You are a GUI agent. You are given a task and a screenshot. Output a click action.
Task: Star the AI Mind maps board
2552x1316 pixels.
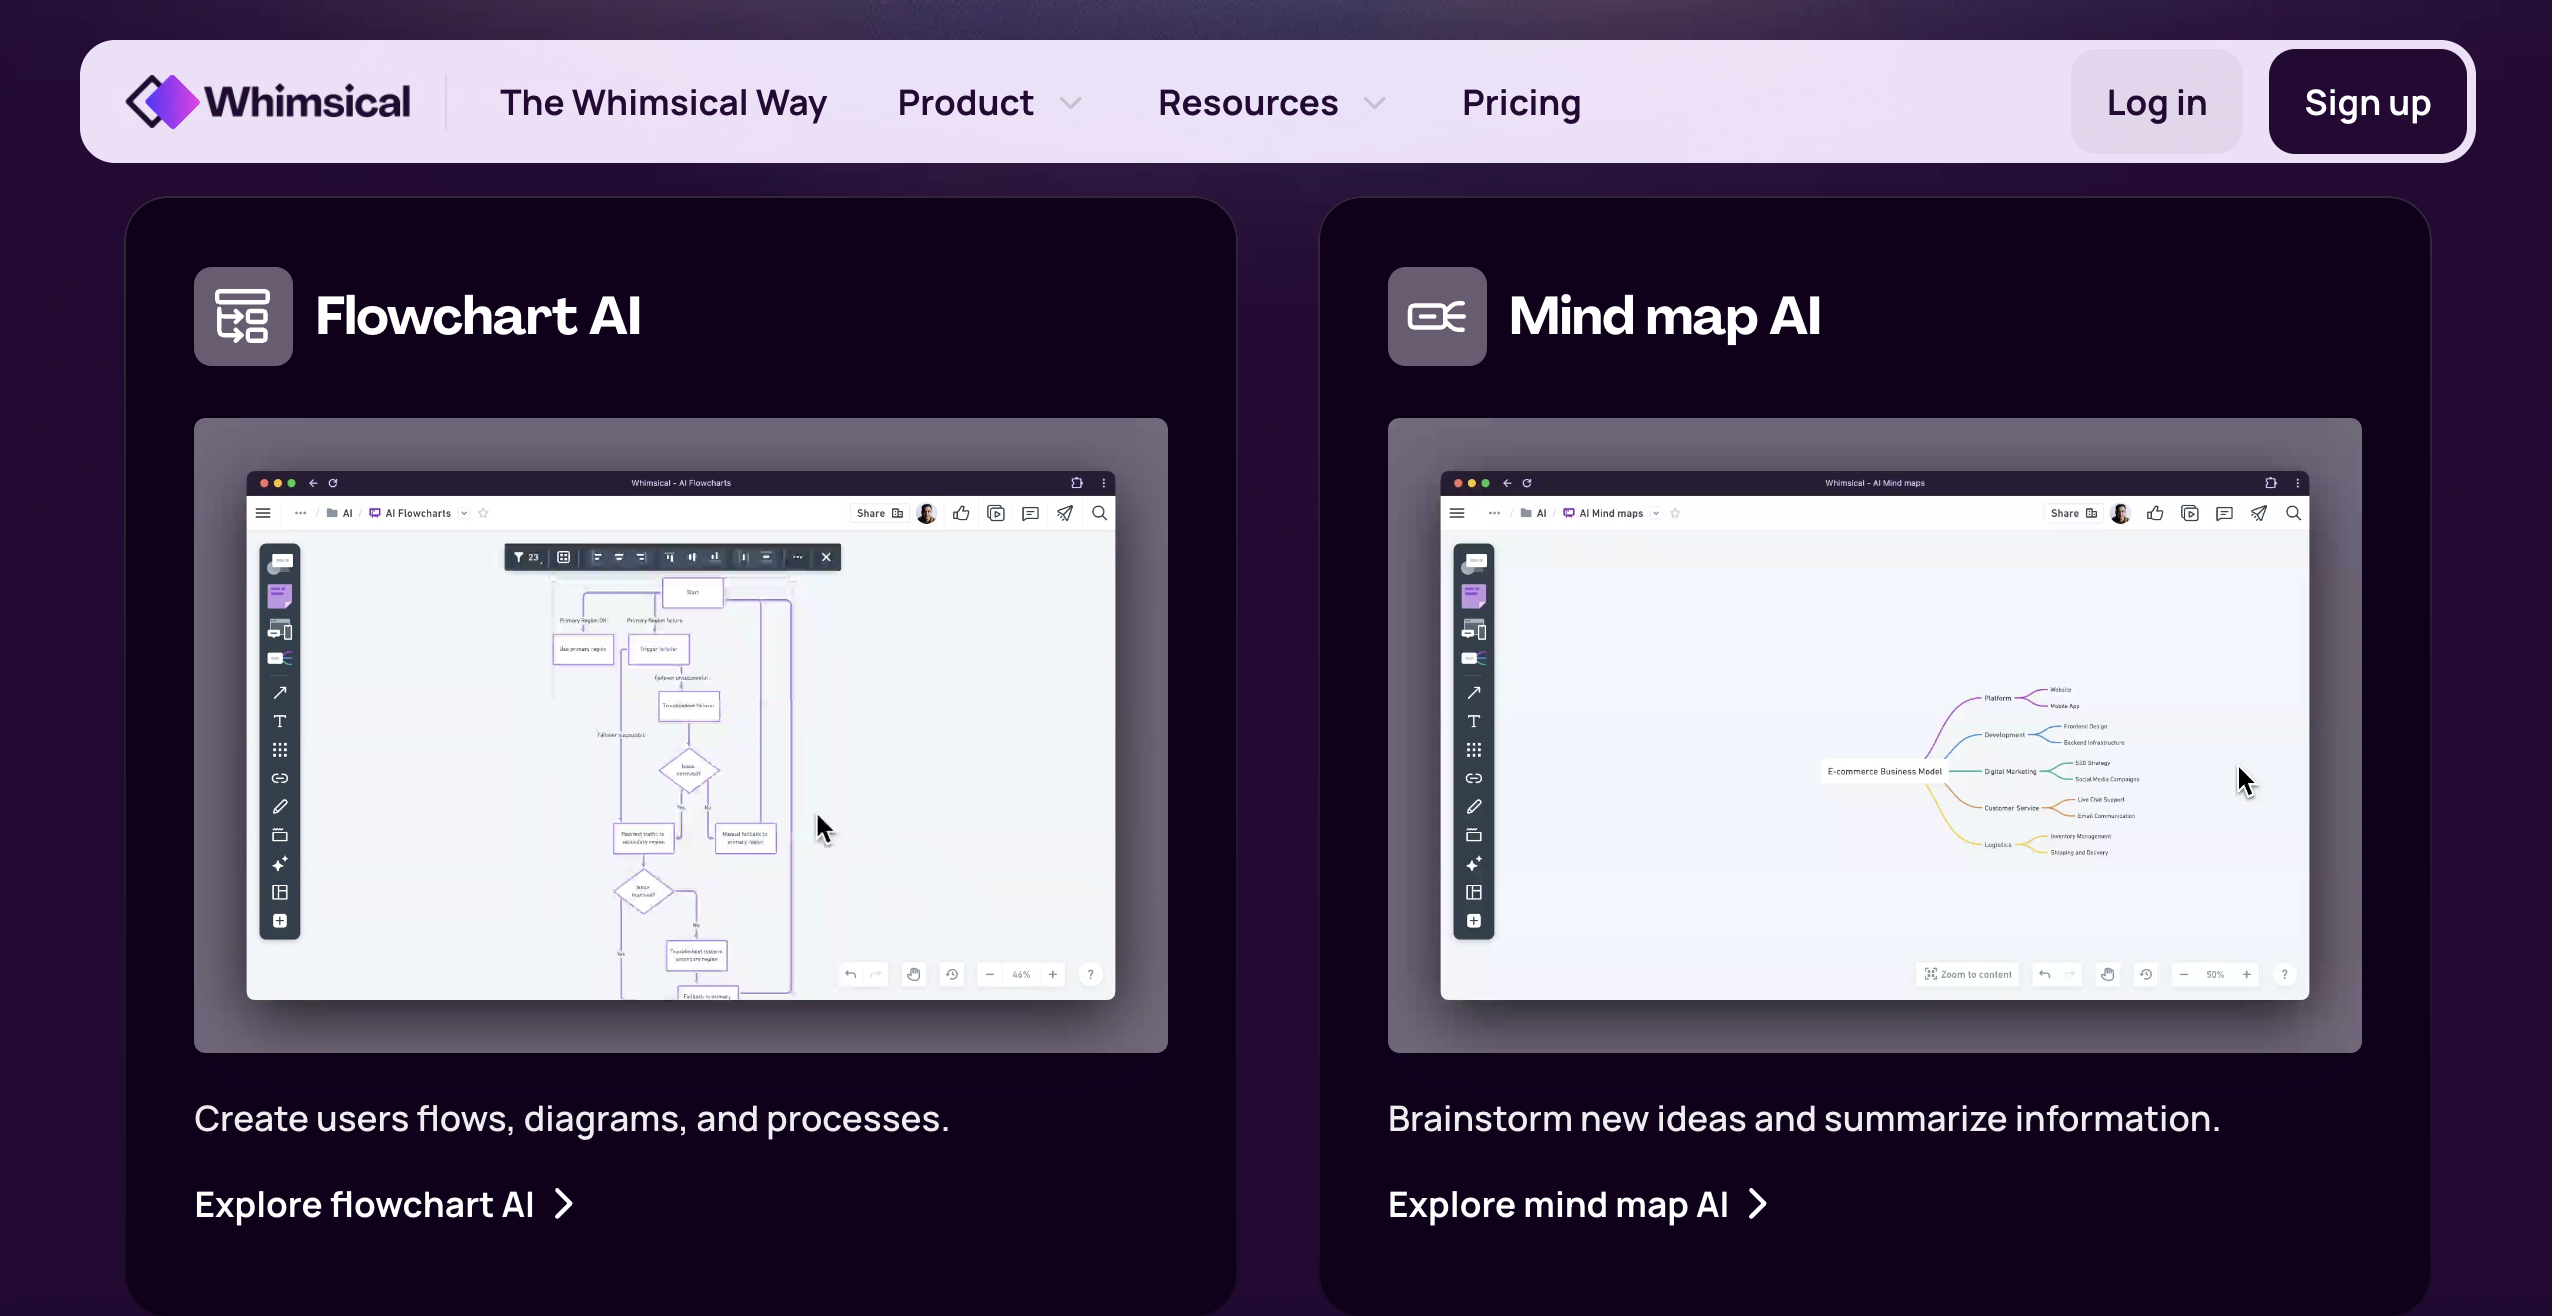[1675, 513]
